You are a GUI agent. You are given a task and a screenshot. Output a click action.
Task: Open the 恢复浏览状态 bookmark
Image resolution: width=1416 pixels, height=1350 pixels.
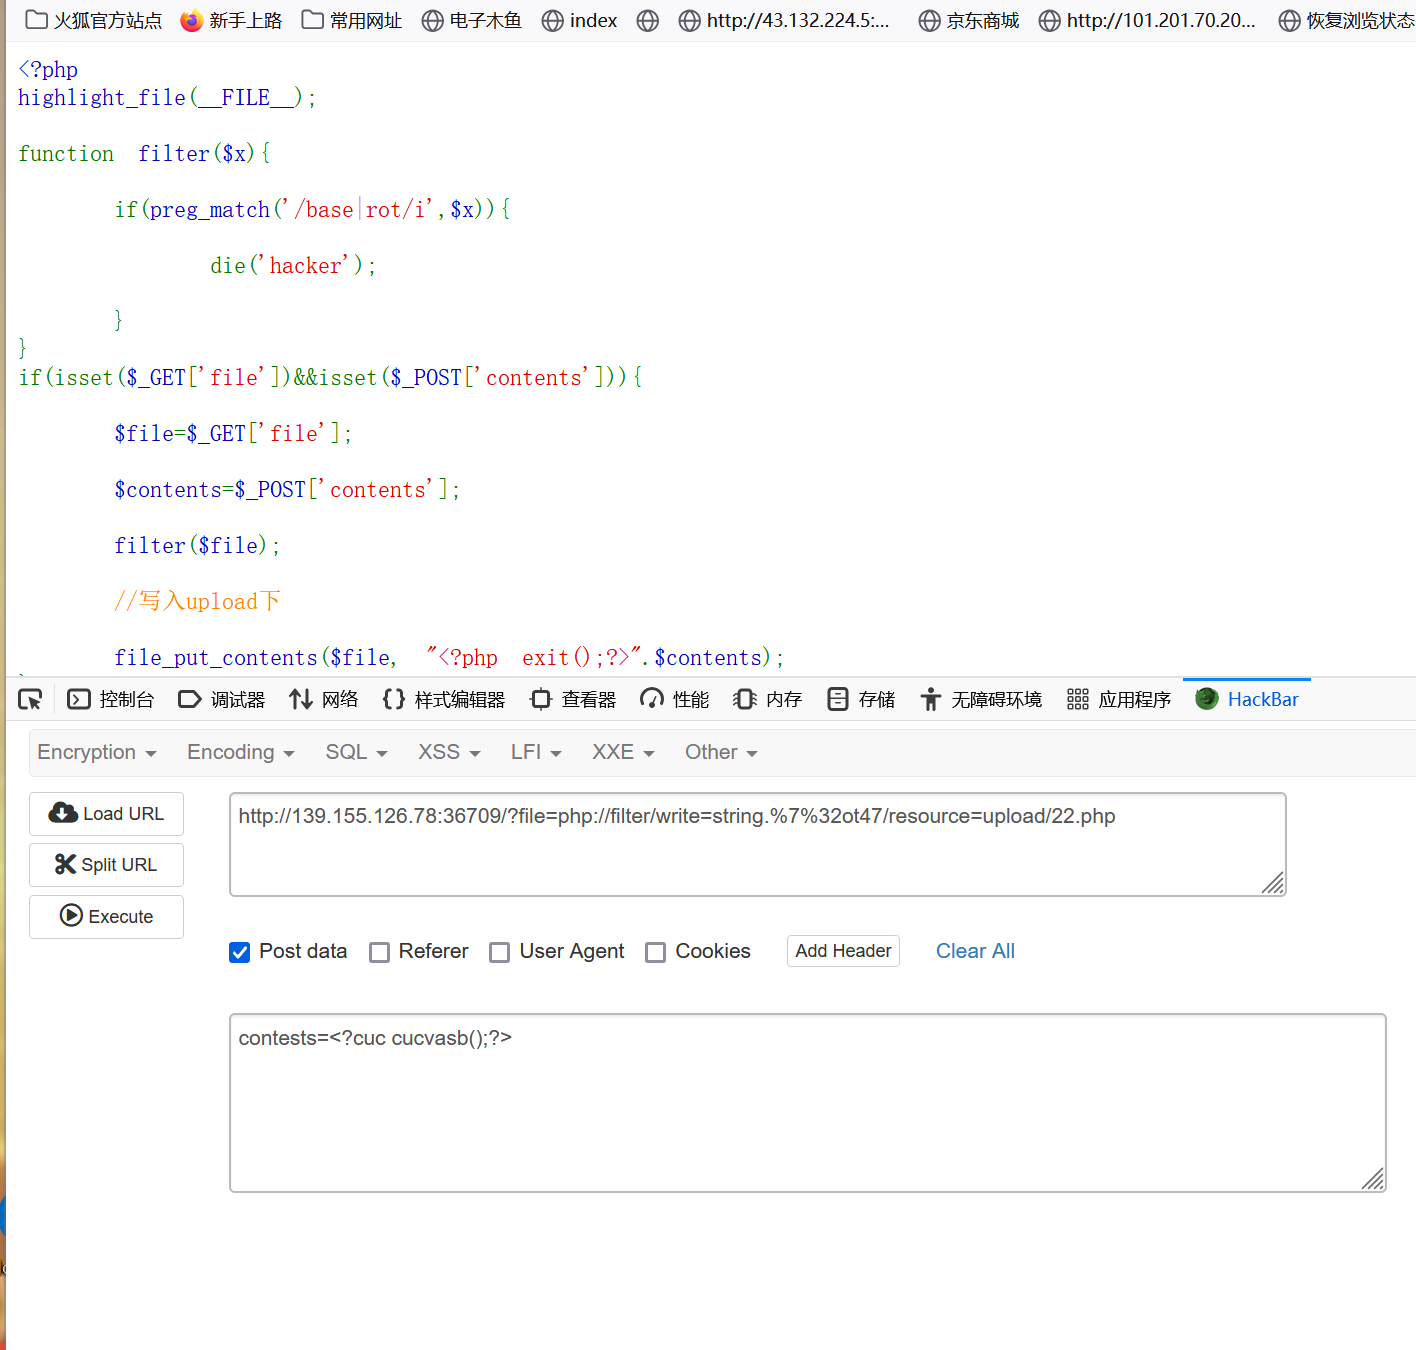[1346, 20]
